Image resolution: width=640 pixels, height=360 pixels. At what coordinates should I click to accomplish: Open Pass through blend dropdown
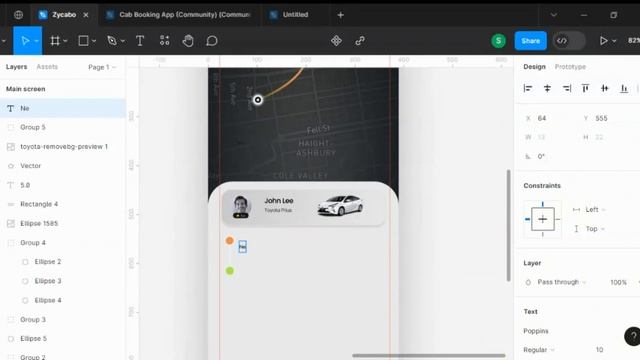click(x=562, y=282)
